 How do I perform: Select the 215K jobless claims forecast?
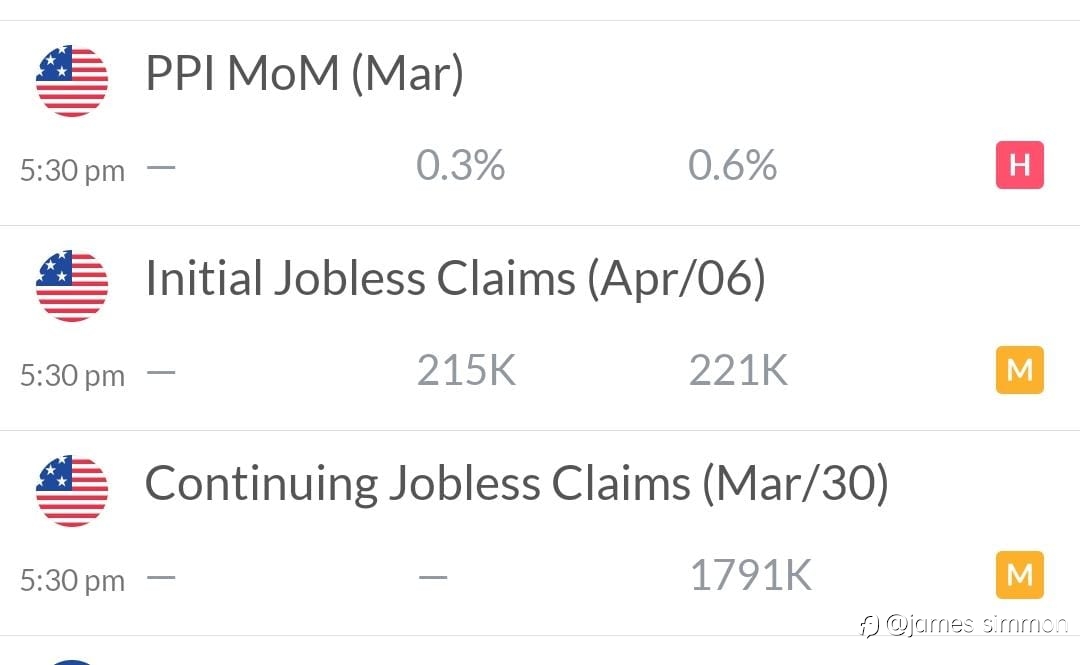(x=466, y=370)
